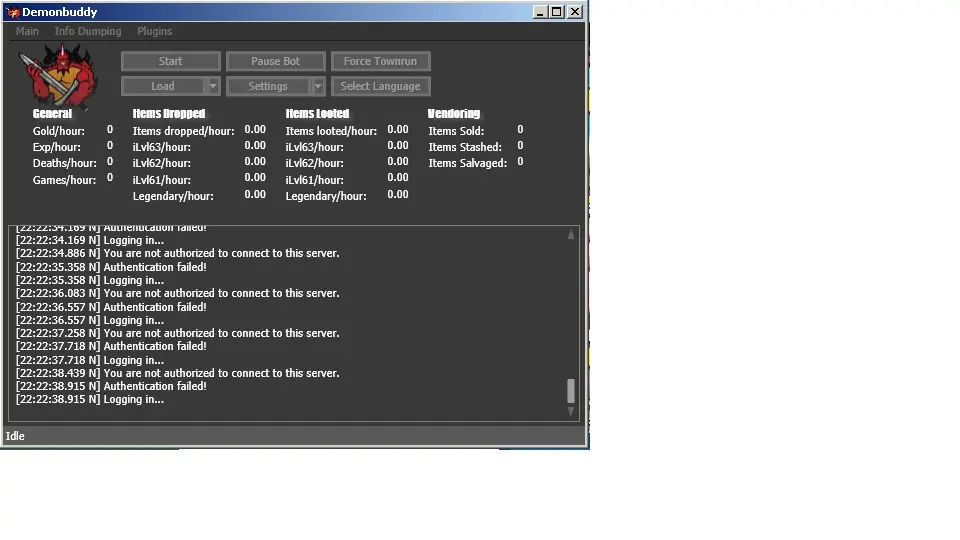Open the Plugins tab
Screen dimensions: 960x540
point(154,31)
